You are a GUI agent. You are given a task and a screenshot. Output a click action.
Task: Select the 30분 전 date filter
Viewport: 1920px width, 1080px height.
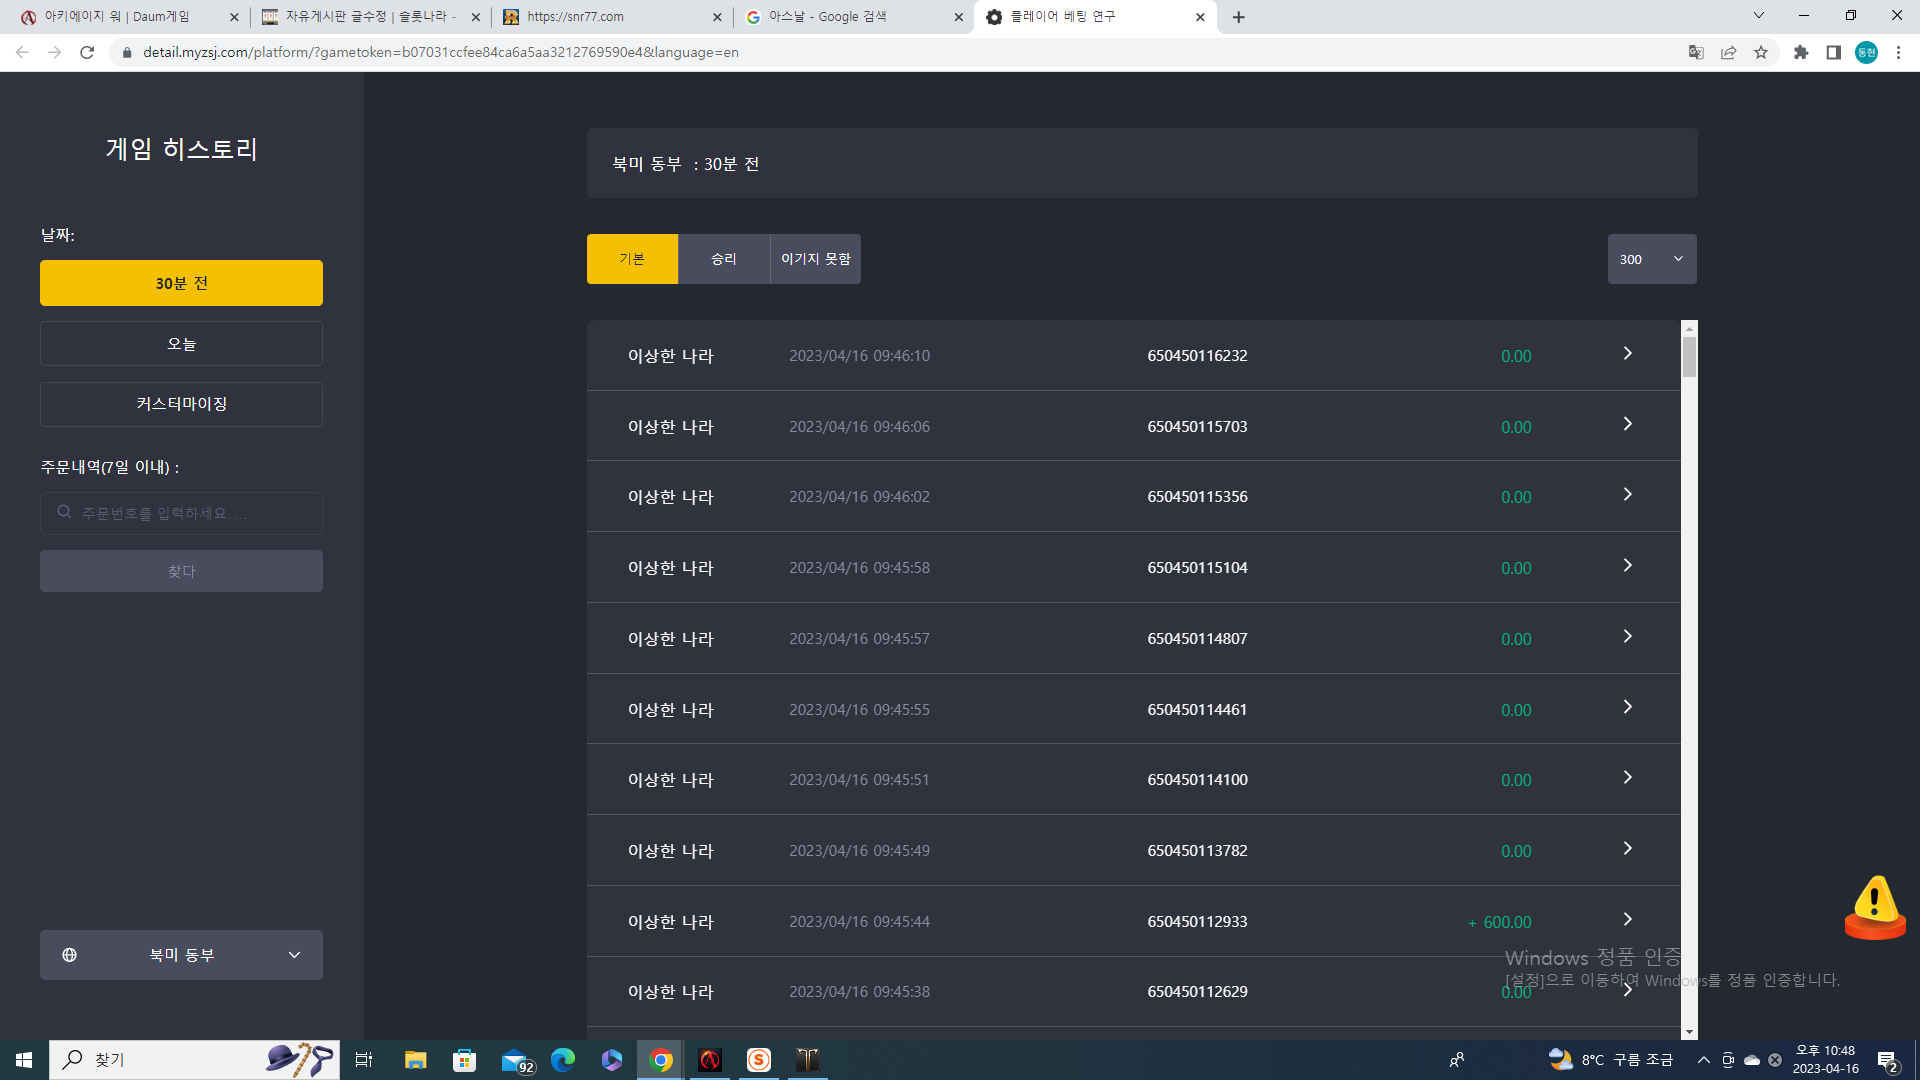coord(181,283)
